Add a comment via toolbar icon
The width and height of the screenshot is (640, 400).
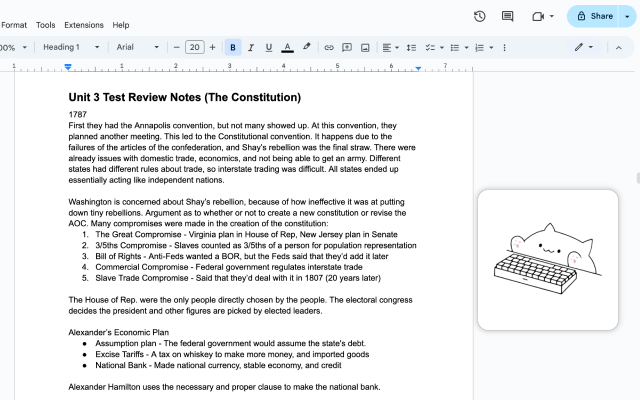[347, 48]
